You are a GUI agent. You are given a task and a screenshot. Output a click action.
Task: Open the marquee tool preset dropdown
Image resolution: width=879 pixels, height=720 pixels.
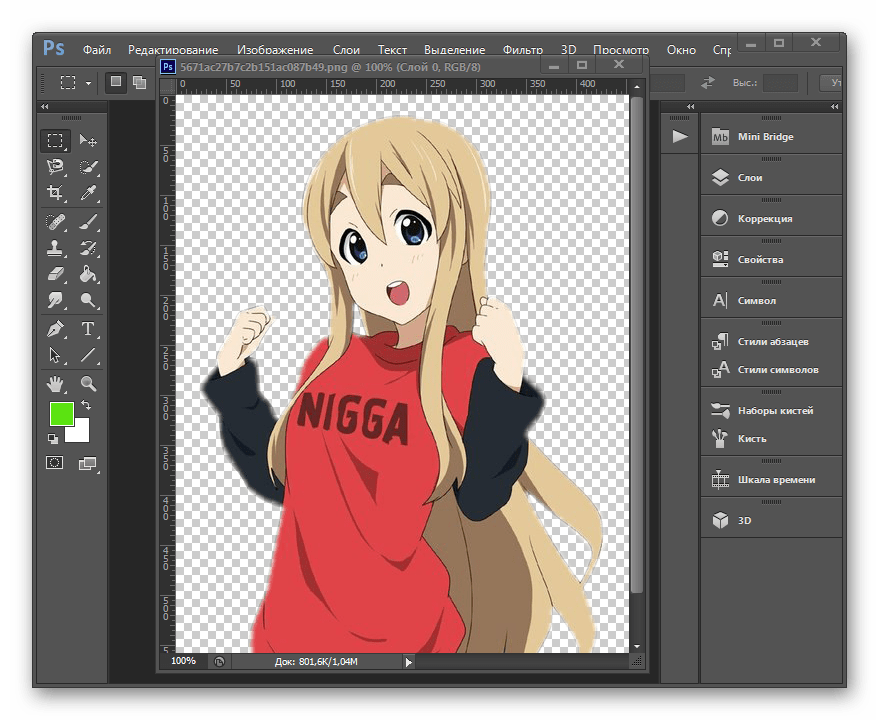point(88,83)
